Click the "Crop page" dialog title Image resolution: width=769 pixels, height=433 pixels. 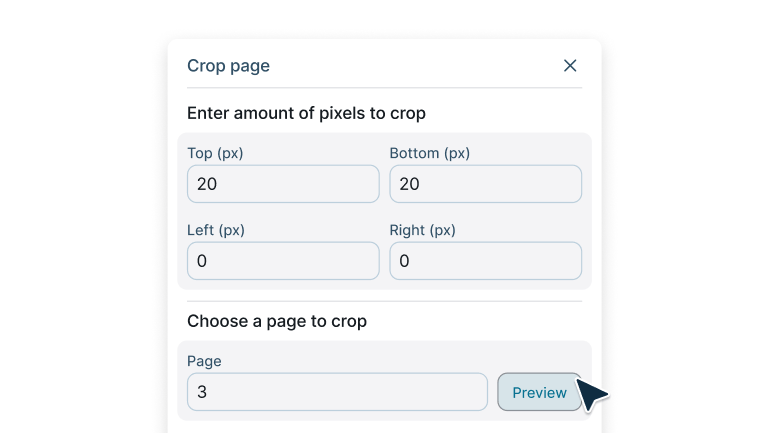tap(228, 66)
